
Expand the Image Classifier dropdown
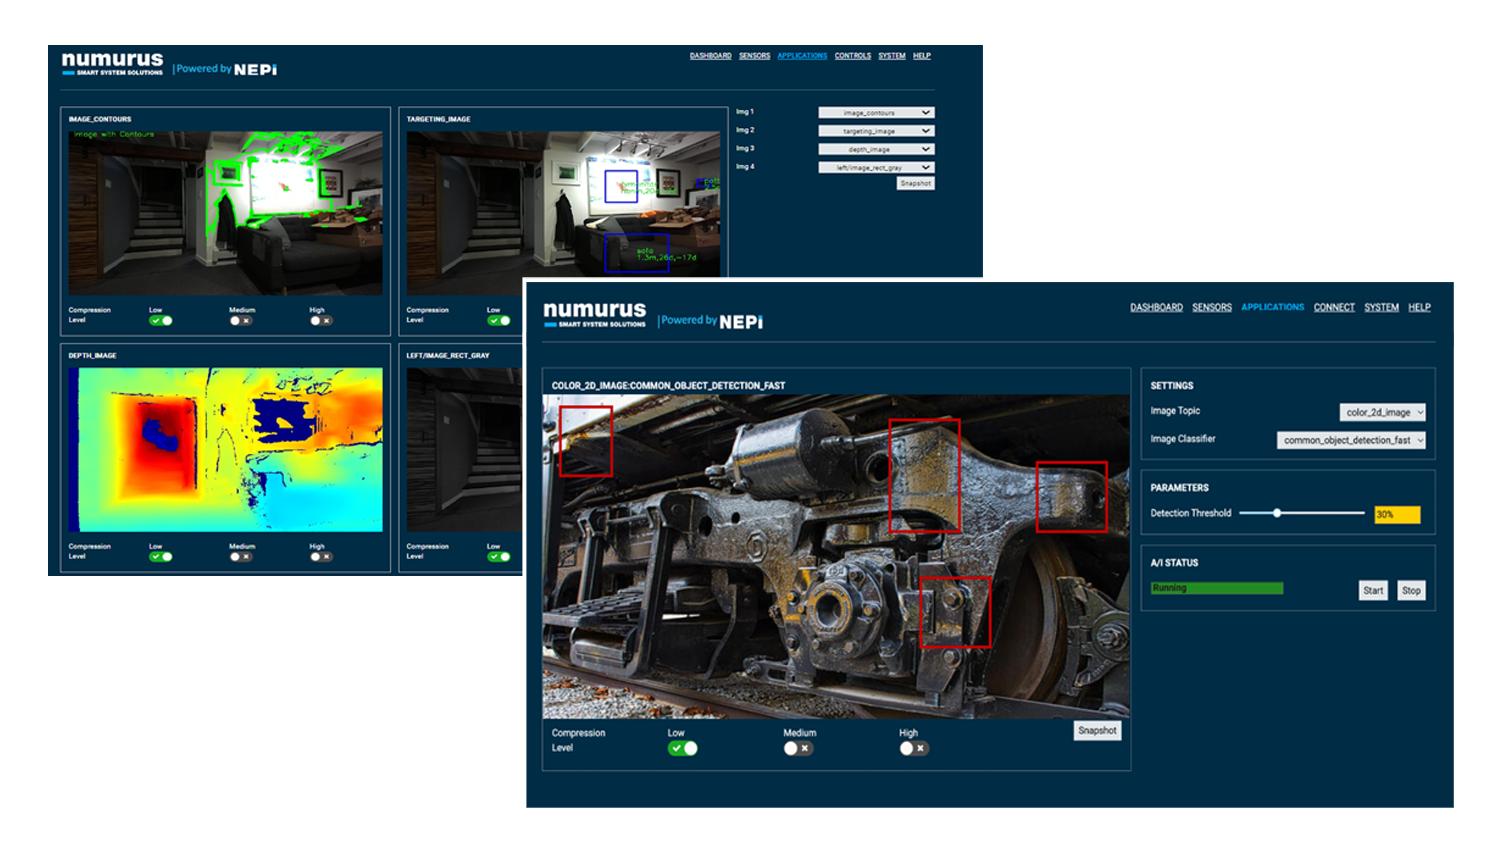pyautogui.click(x=1350, y=440)
